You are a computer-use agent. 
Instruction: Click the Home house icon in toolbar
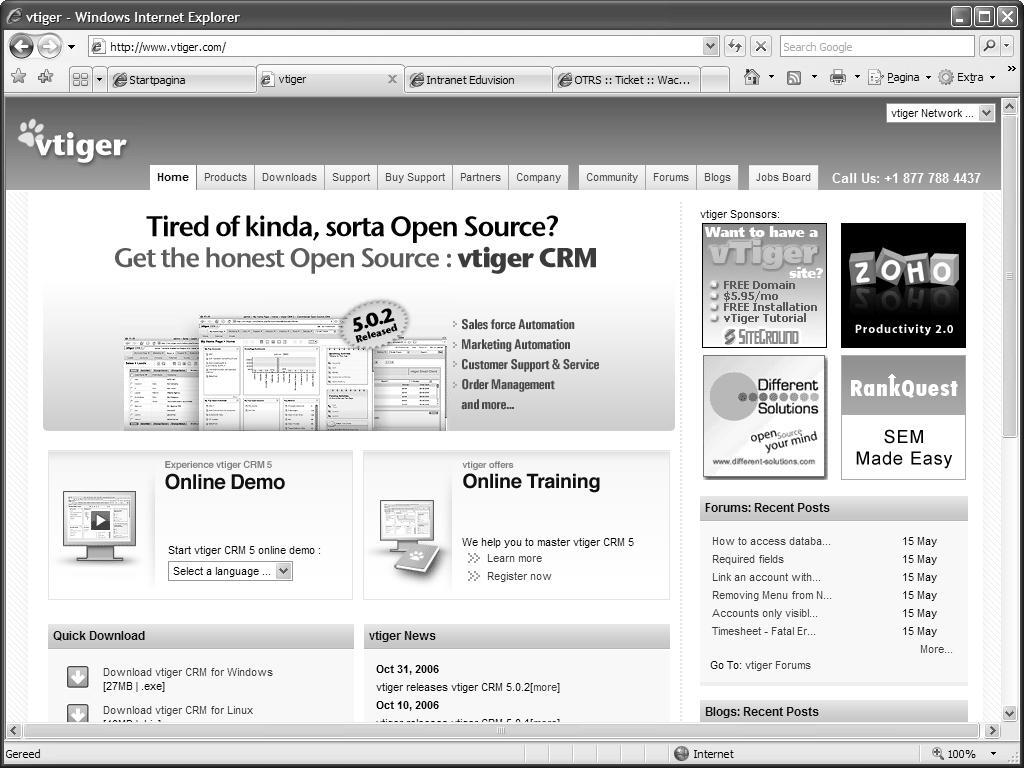point(752,77)
